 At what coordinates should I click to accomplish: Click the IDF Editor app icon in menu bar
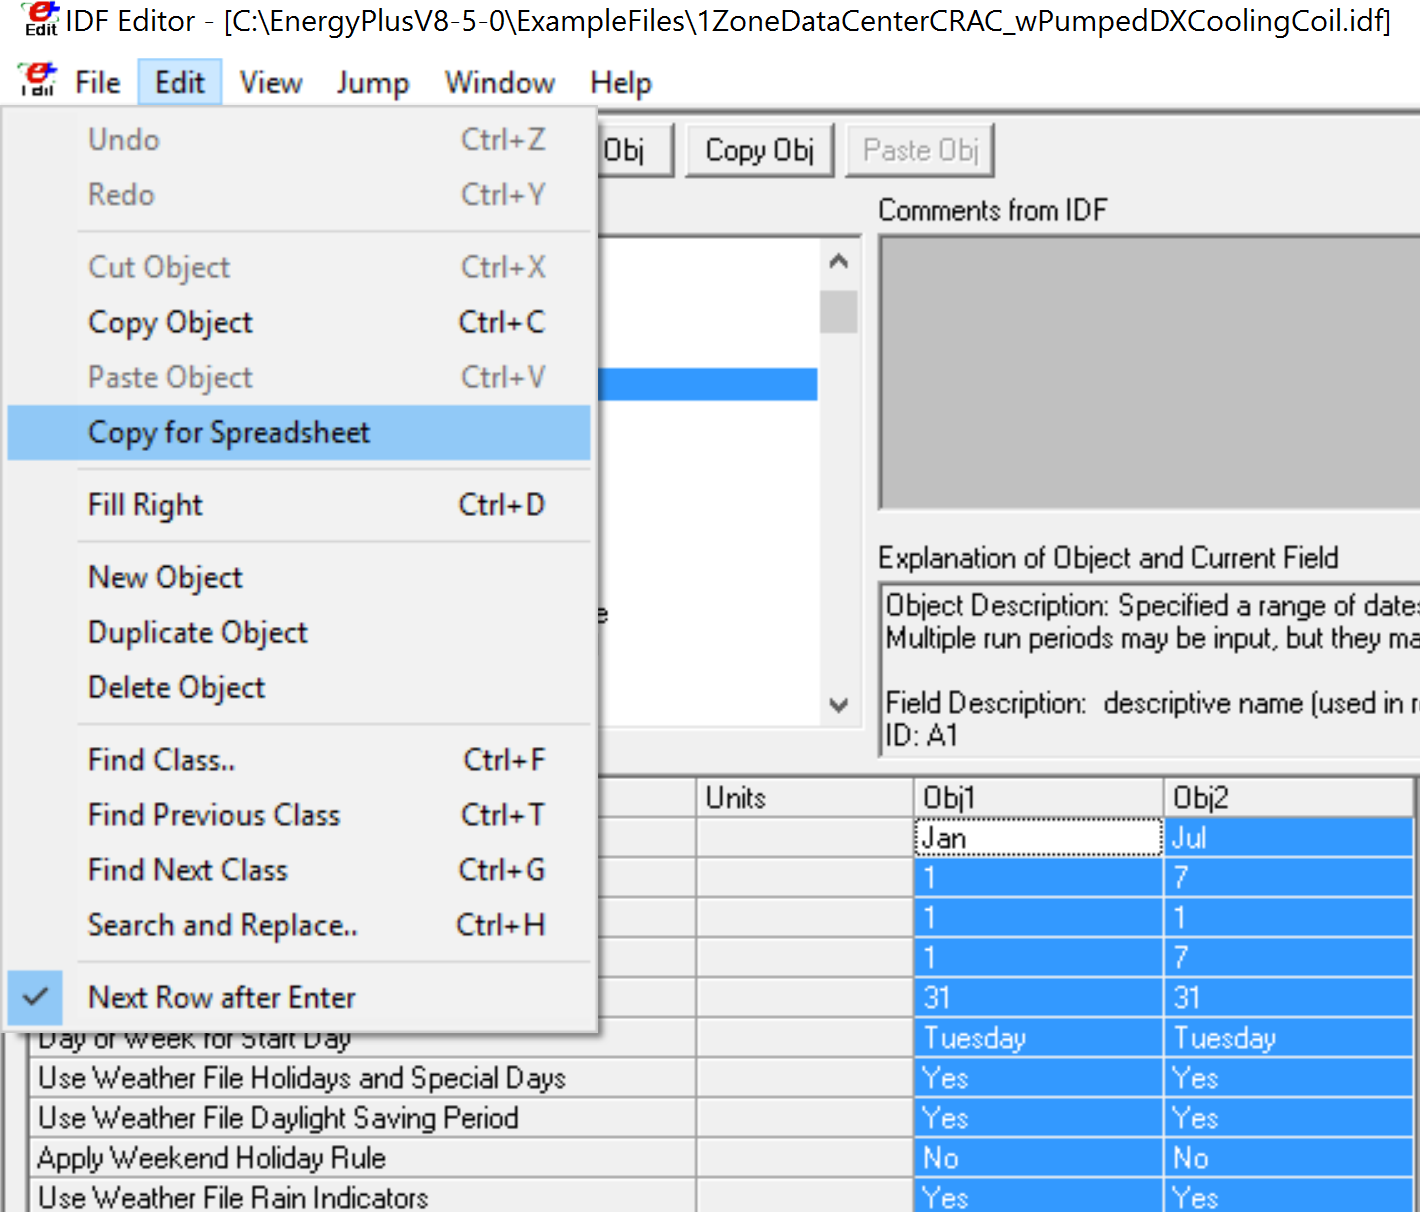38,81
